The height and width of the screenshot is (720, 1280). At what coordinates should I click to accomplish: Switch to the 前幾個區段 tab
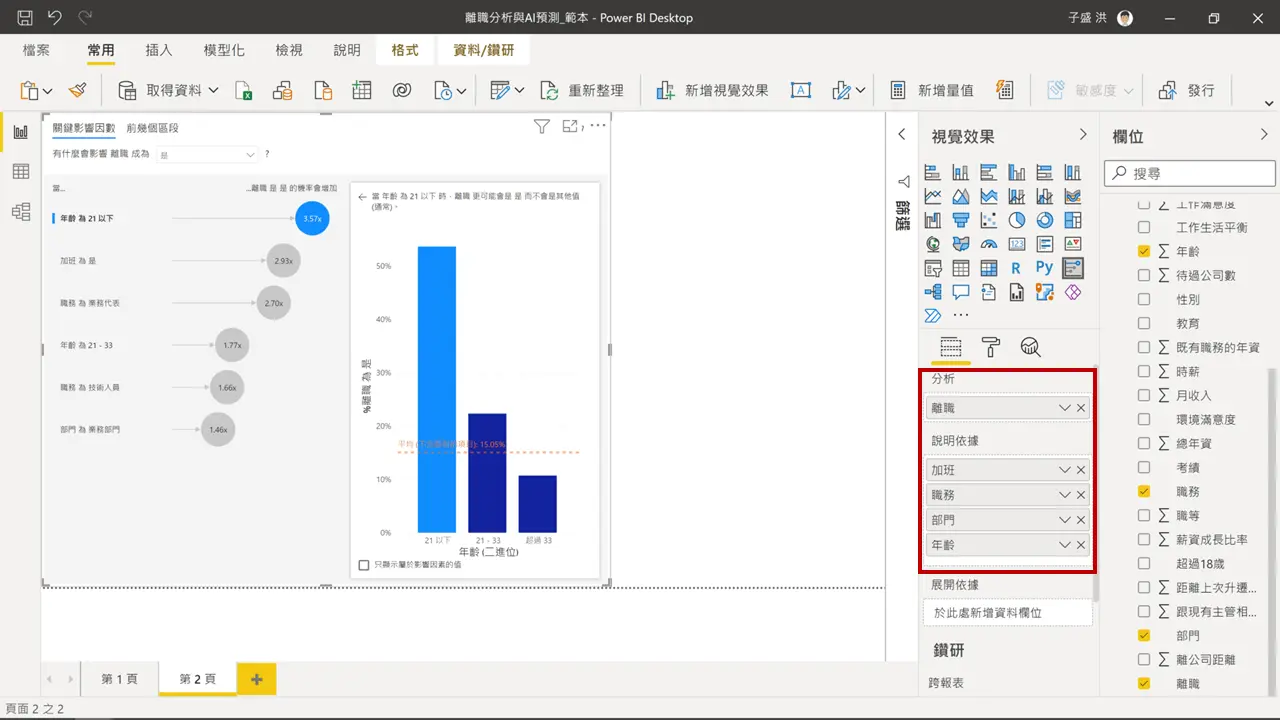coord(152,128)
